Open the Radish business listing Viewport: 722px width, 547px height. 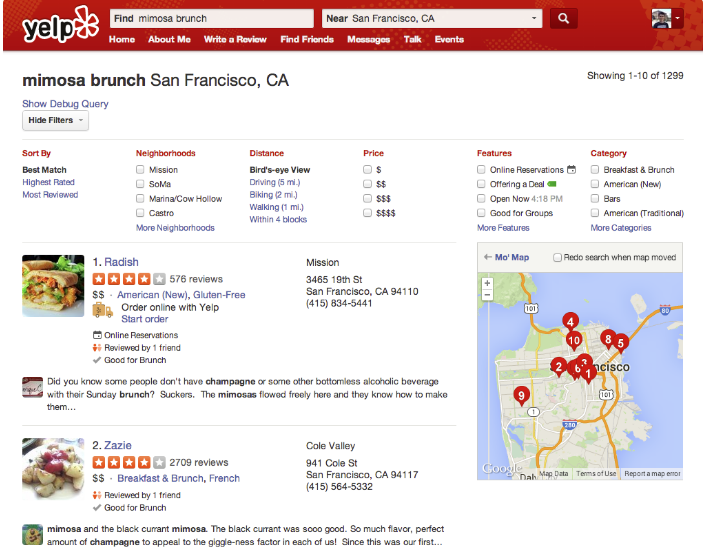click(121, 262)
